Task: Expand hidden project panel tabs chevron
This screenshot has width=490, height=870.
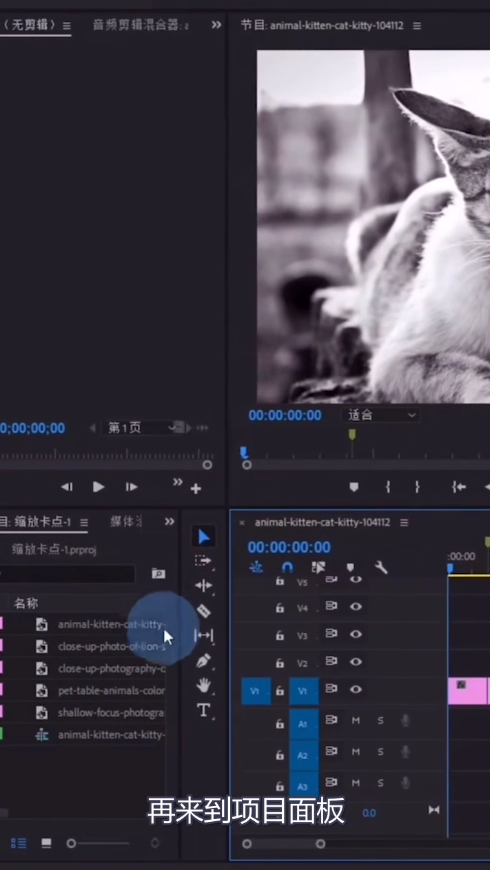Action: 169,522
